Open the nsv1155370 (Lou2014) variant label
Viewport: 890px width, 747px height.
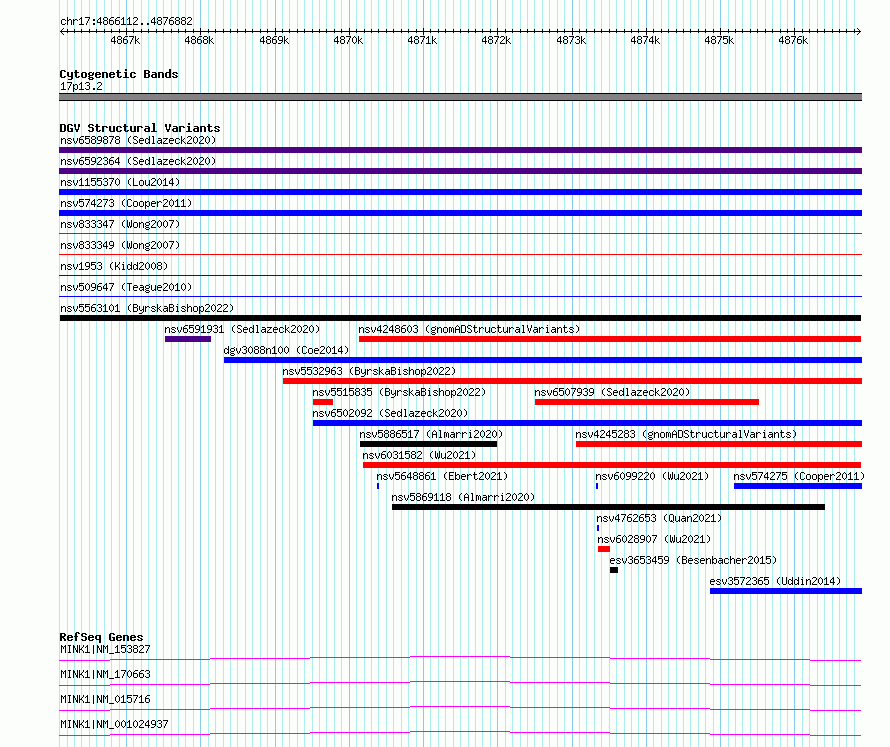click(x=120, y=182)
